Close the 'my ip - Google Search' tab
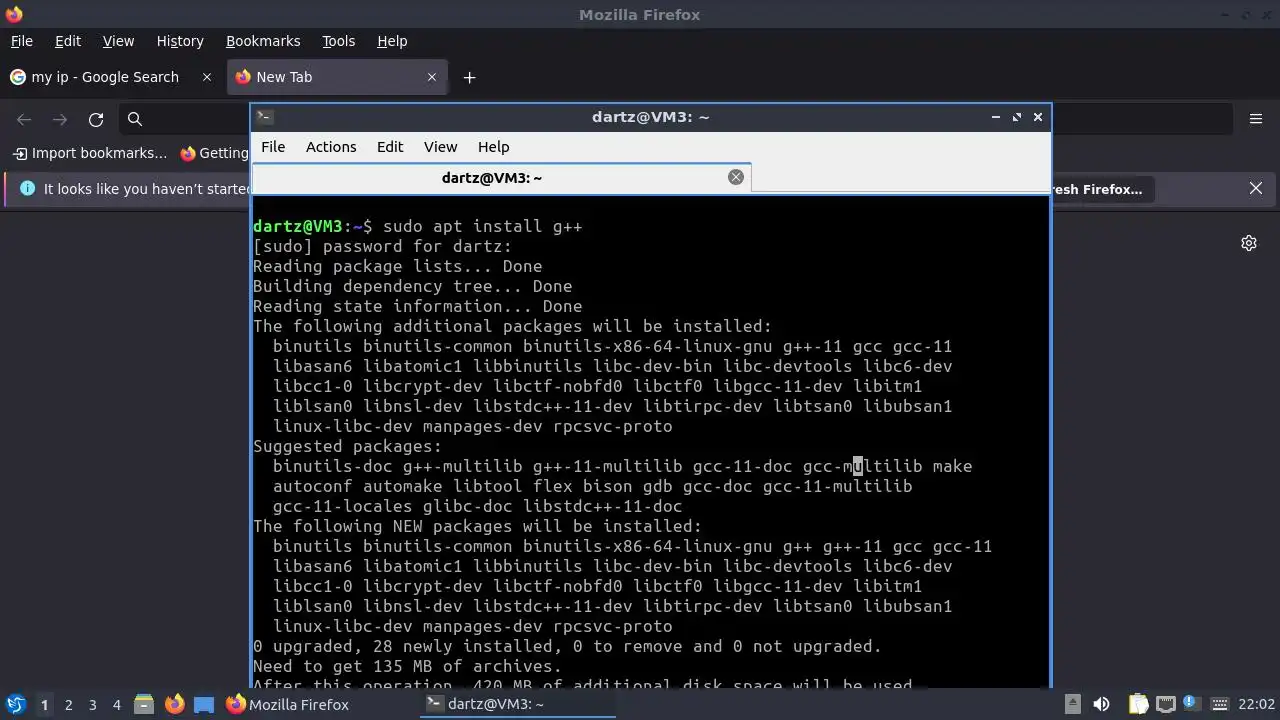The width and height of the screenshot is (1280, 720). [207, 77]
